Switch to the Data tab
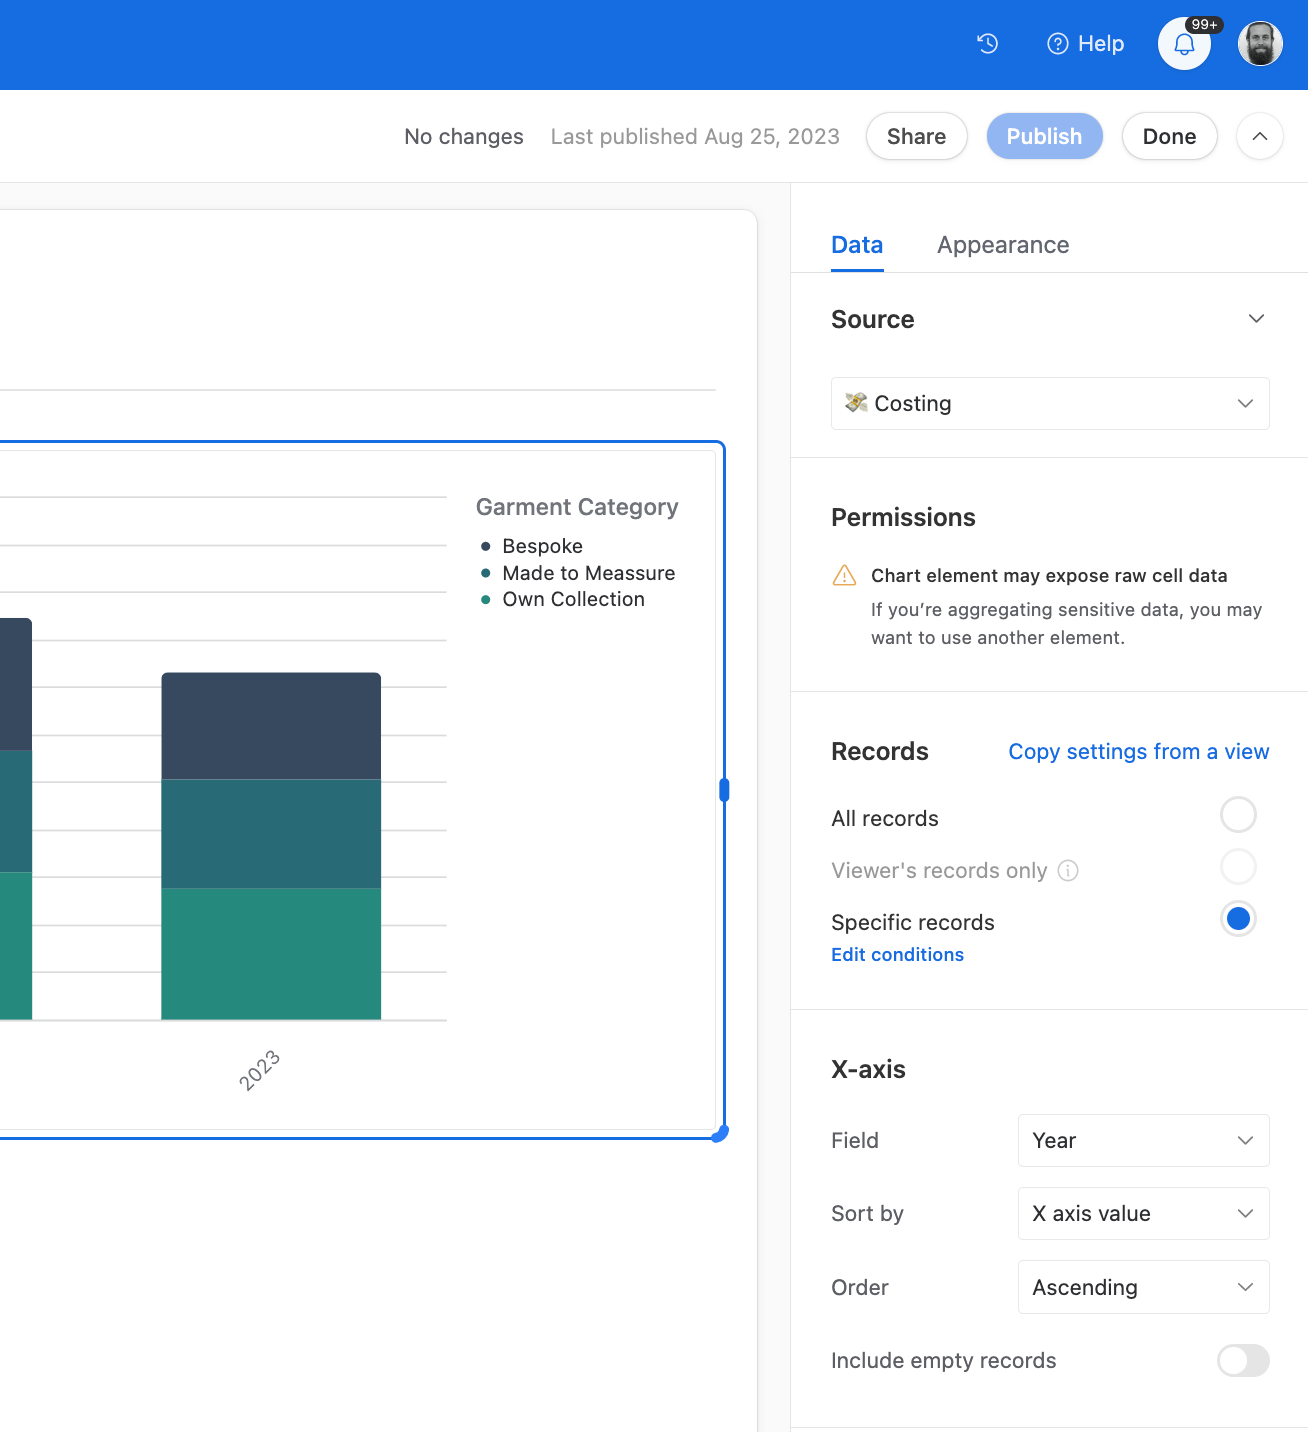Image resolution: width=1308 pixels, height=1432 pixels. tap(857, 245)
